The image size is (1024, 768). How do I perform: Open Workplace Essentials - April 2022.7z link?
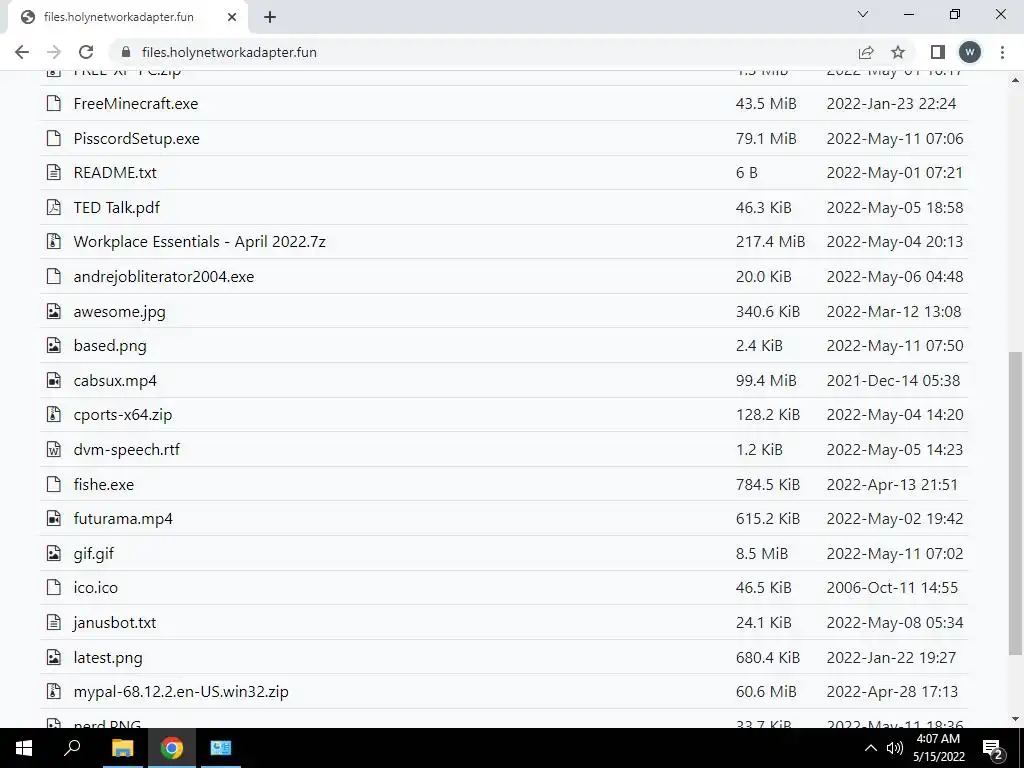point(199,242)
